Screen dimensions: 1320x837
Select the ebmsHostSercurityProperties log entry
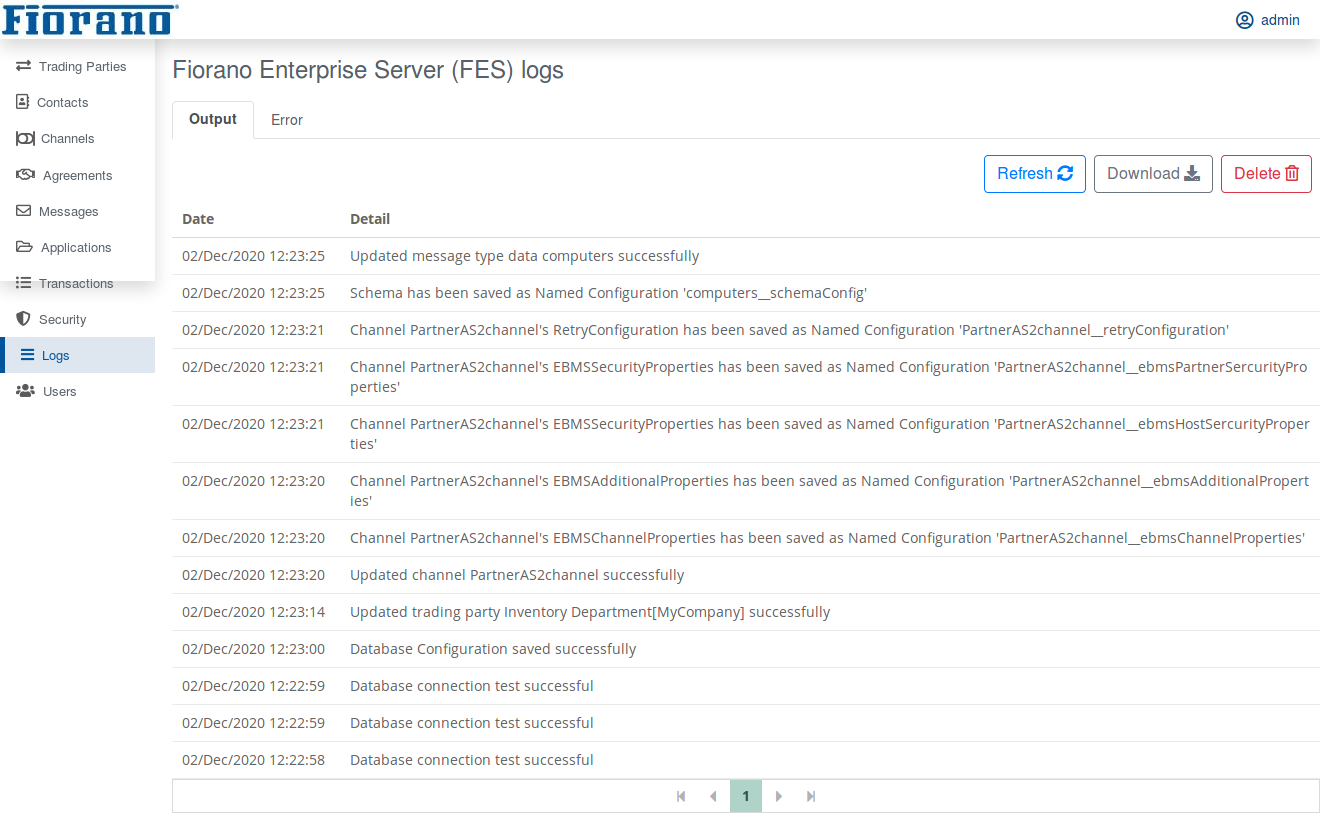point(746,434)
